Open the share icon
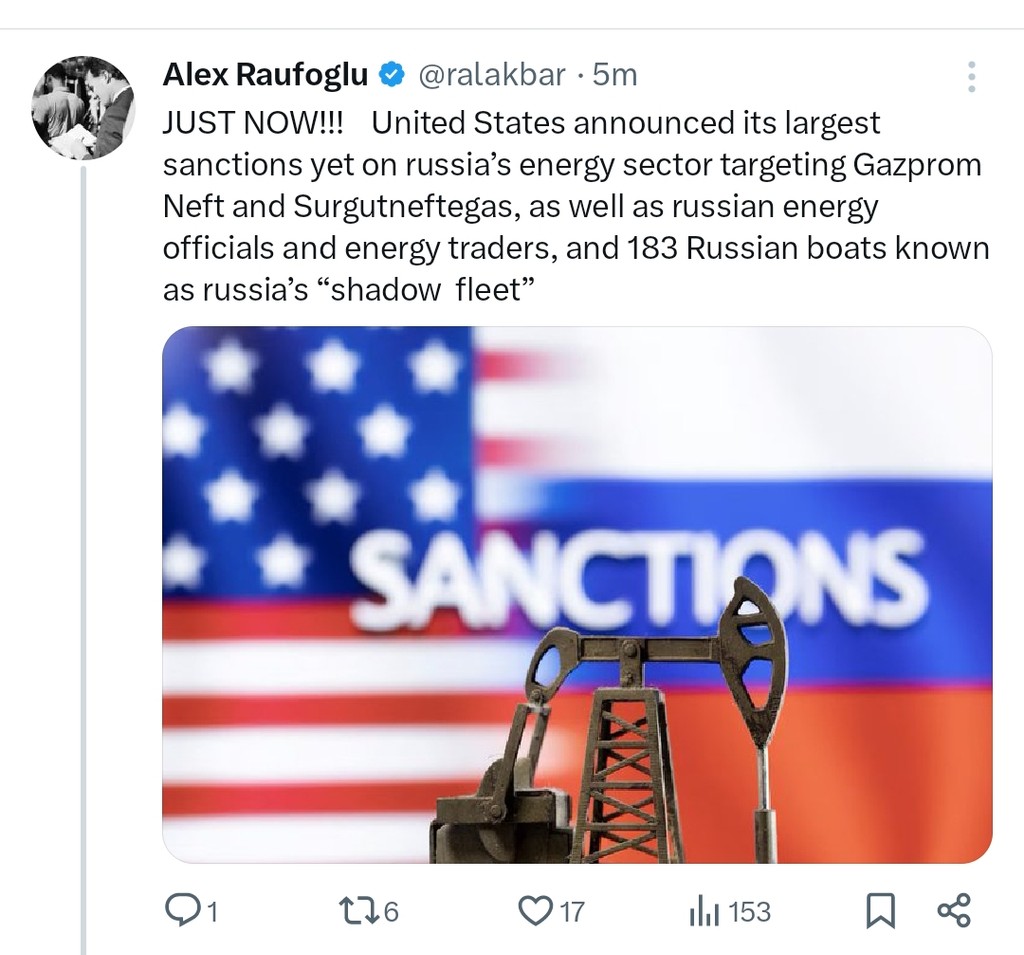 pyautogui.click(x=953, y=909)
